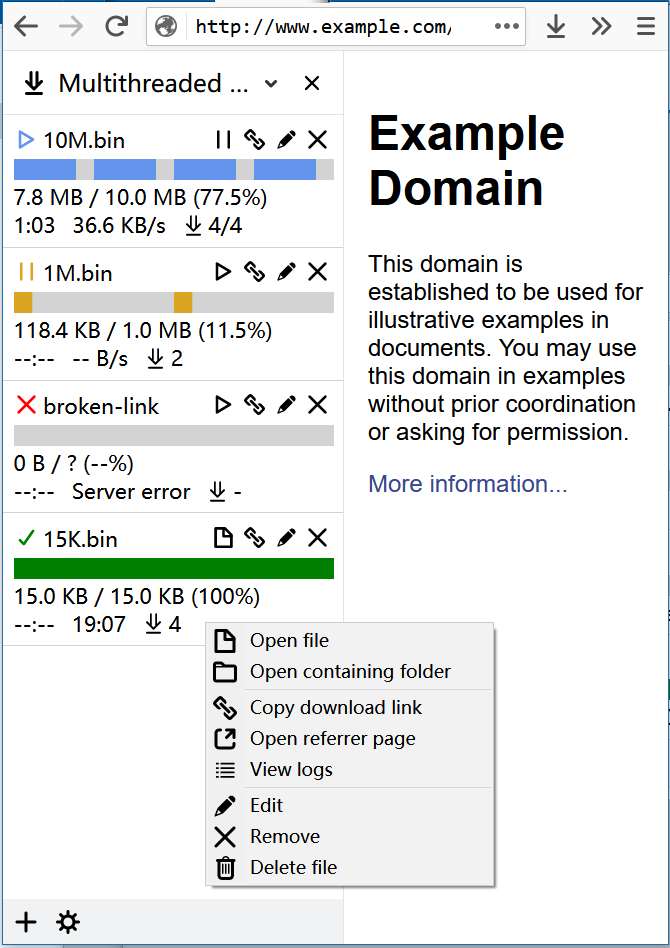Click the Server error status text

click(x=131, y=492)
